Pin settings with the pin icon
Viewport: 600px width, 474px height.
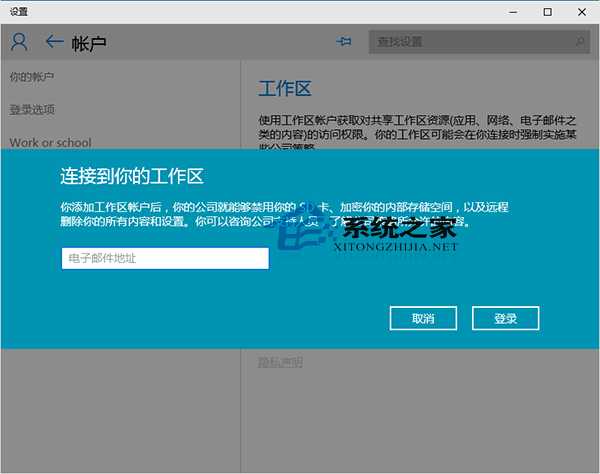(344, 41)
